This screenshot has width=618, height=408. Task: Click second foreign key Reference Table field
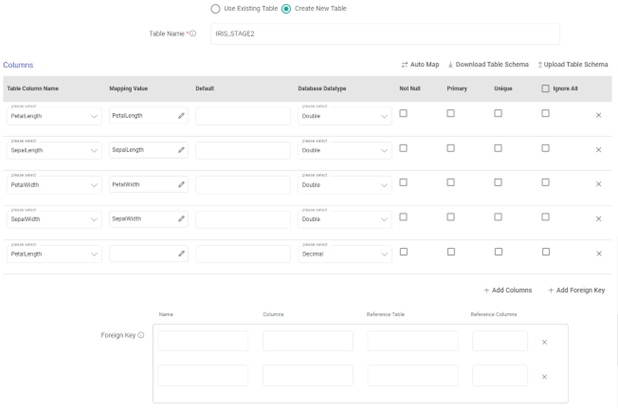coord(413,376)
